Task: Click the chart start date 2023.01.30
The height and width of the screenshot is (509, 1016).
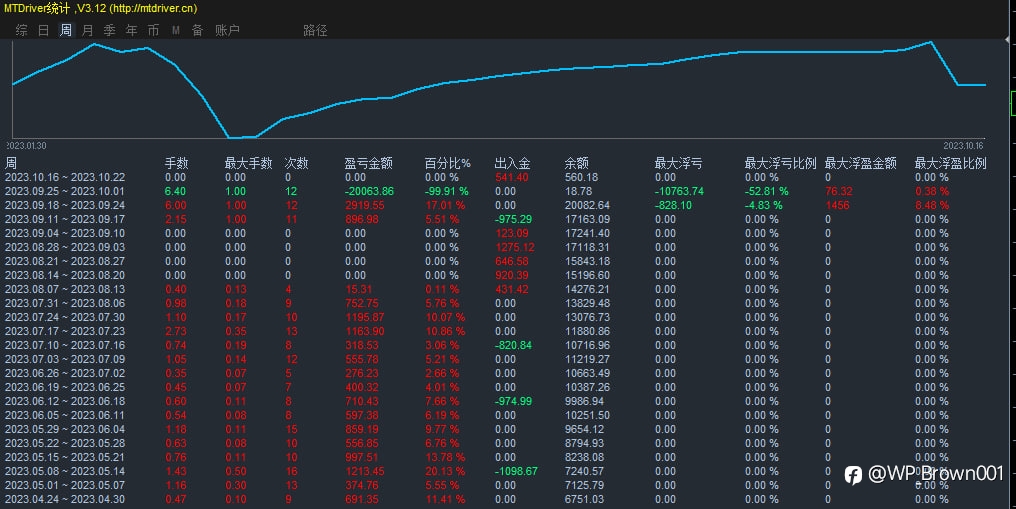Action: 26,146
